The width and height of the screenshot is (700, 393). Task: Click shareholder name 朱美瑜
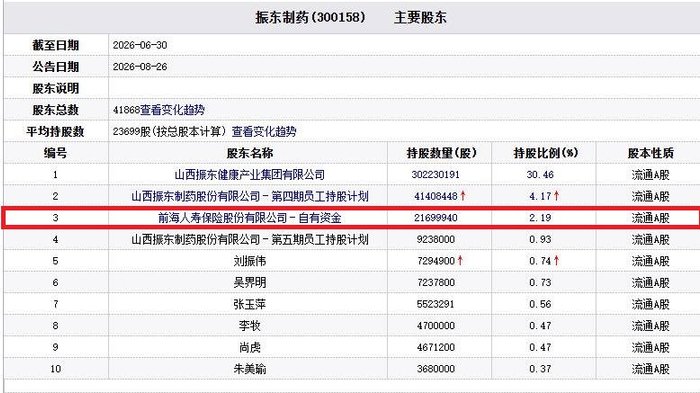point(250,369)
